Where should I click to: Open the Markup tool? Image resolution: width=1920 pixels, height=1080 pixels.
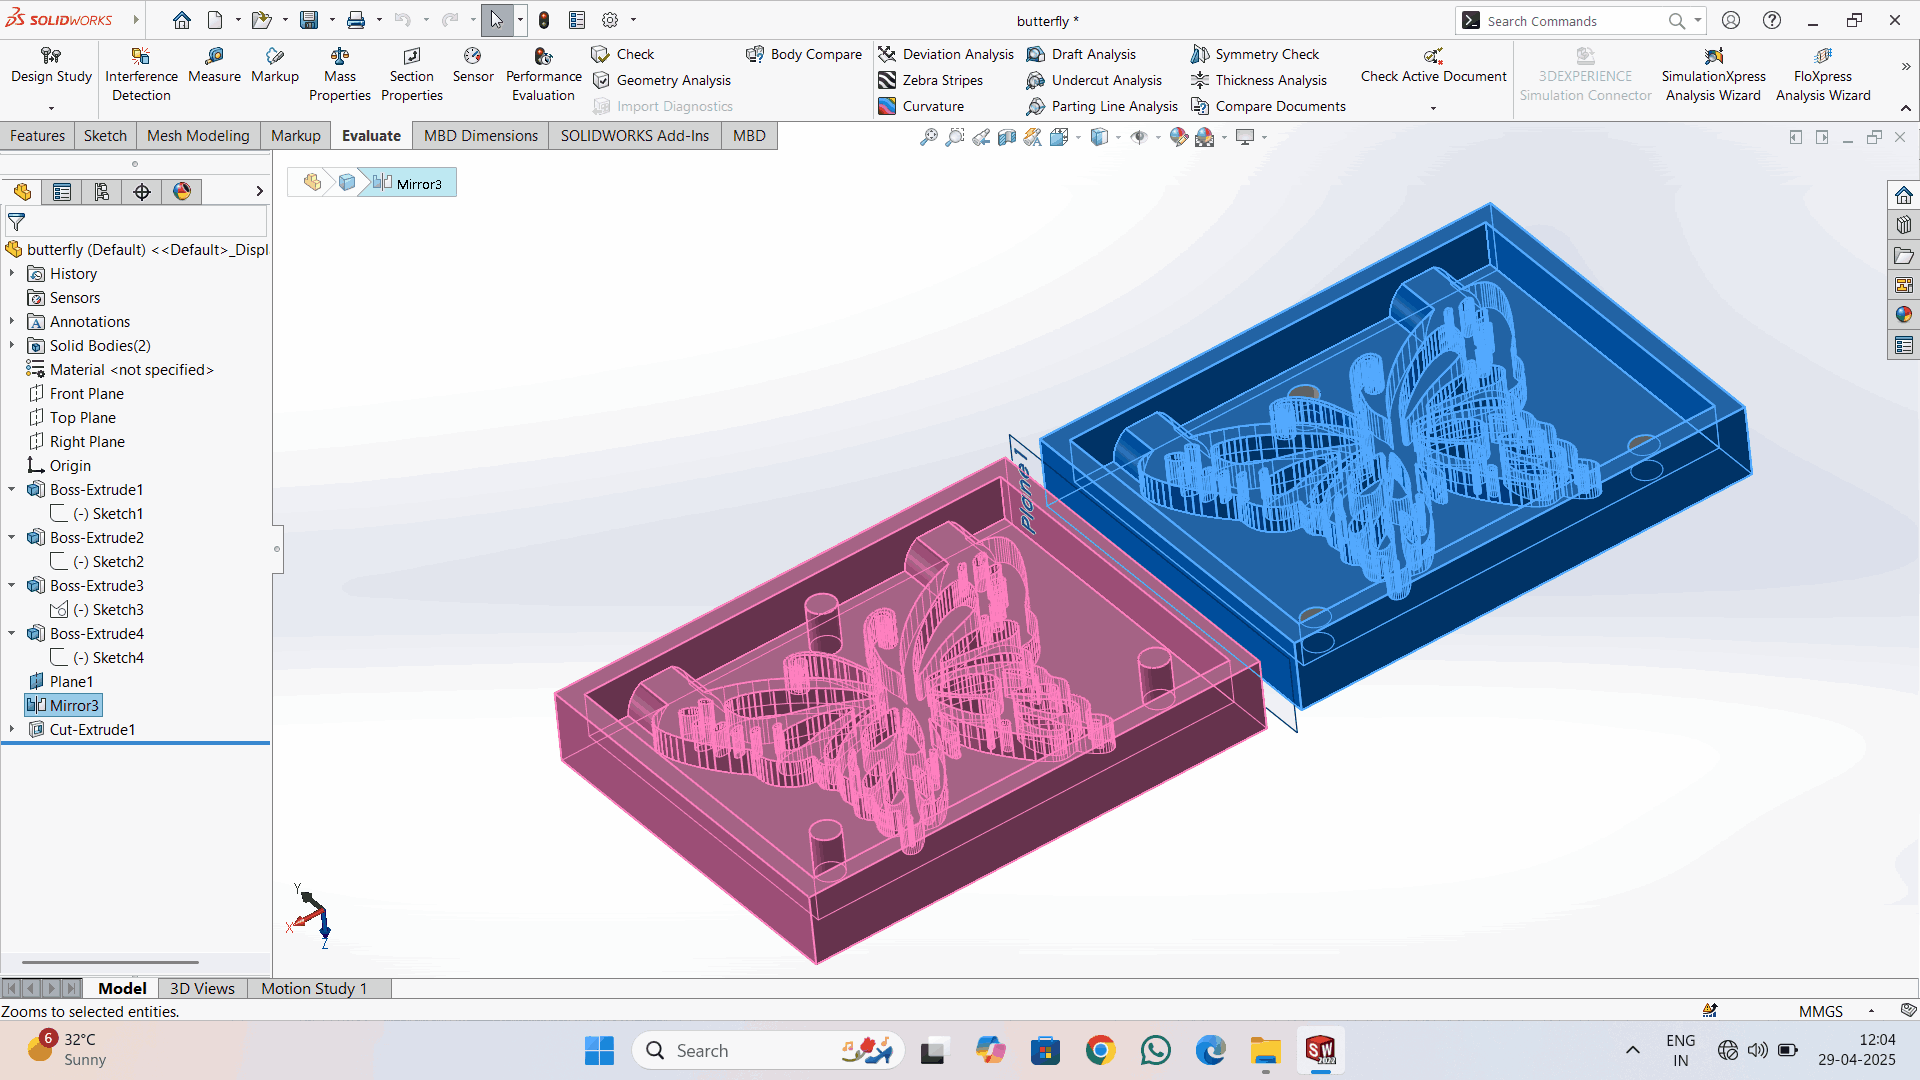point(275,66)
